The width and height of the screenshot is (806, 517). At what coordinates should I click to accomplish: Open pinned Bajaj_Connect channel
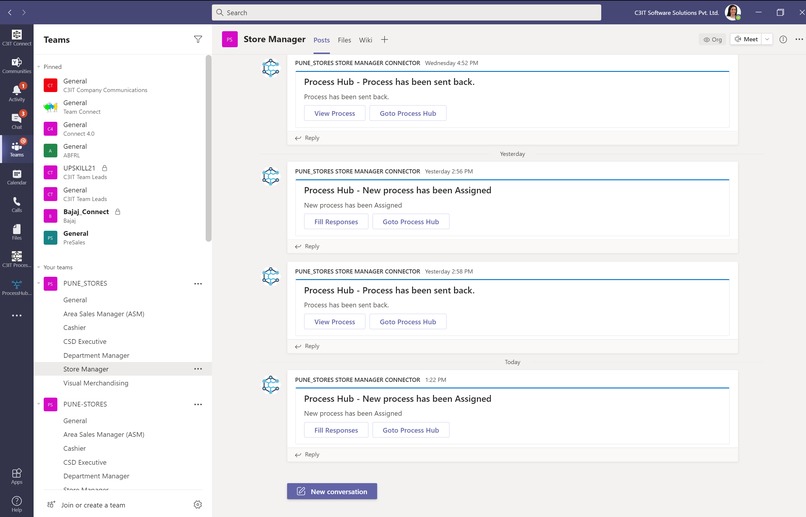(122, 216)
